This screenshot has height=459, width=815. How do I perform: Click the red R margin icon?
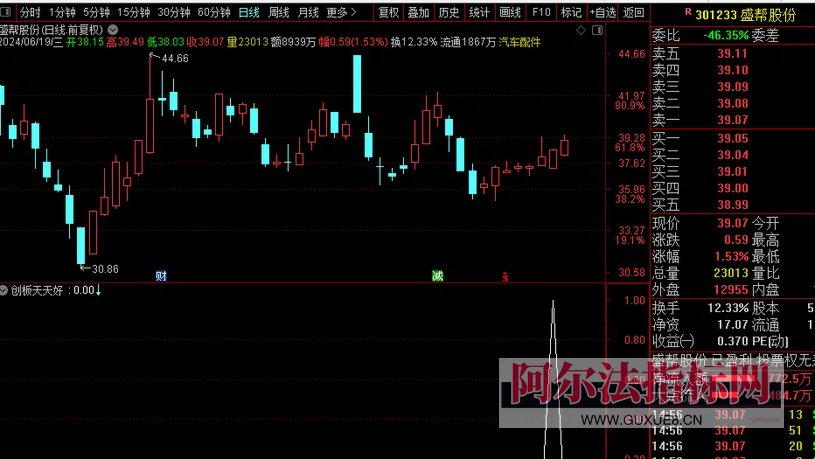coord(688,12)
